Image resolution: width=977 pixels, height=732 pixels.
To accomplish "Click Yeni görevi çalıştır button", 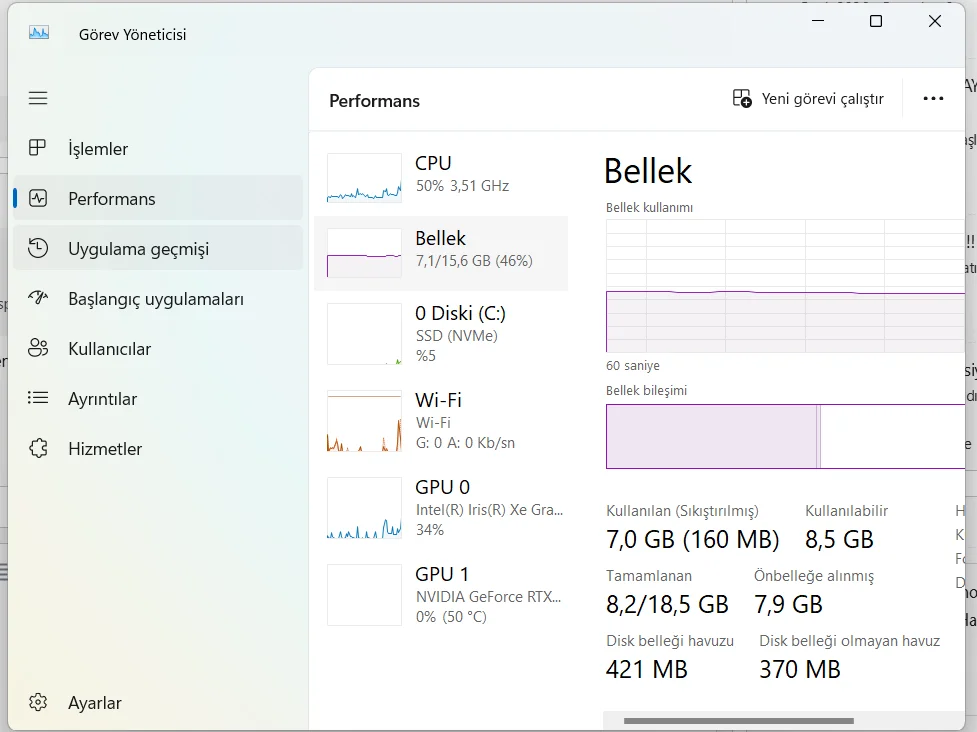I will click(x=808, y=99).
